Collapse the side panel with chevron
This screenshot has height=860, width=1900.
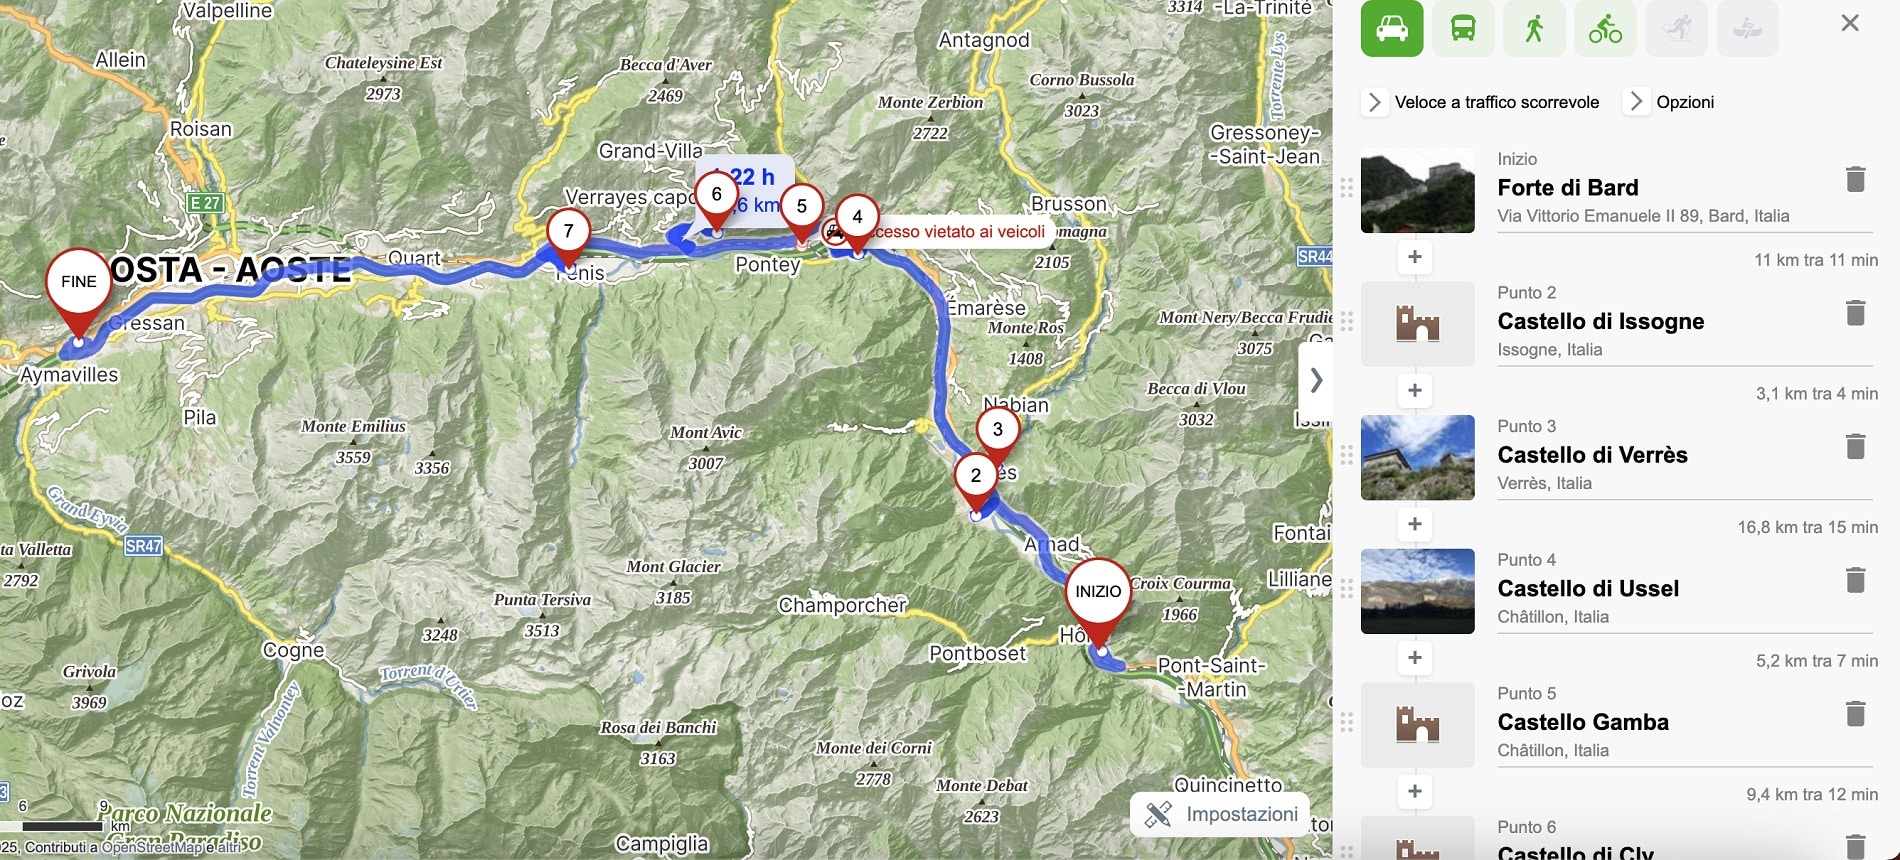point(1316,380)
